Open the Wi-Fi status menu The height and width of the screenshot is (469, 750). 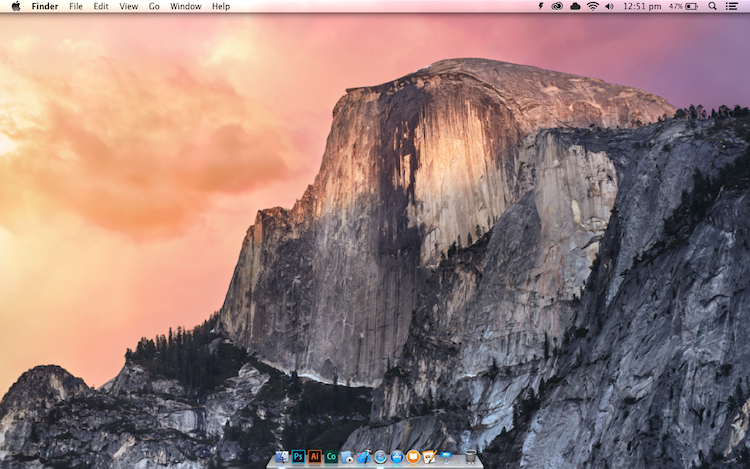pos(593,6)
